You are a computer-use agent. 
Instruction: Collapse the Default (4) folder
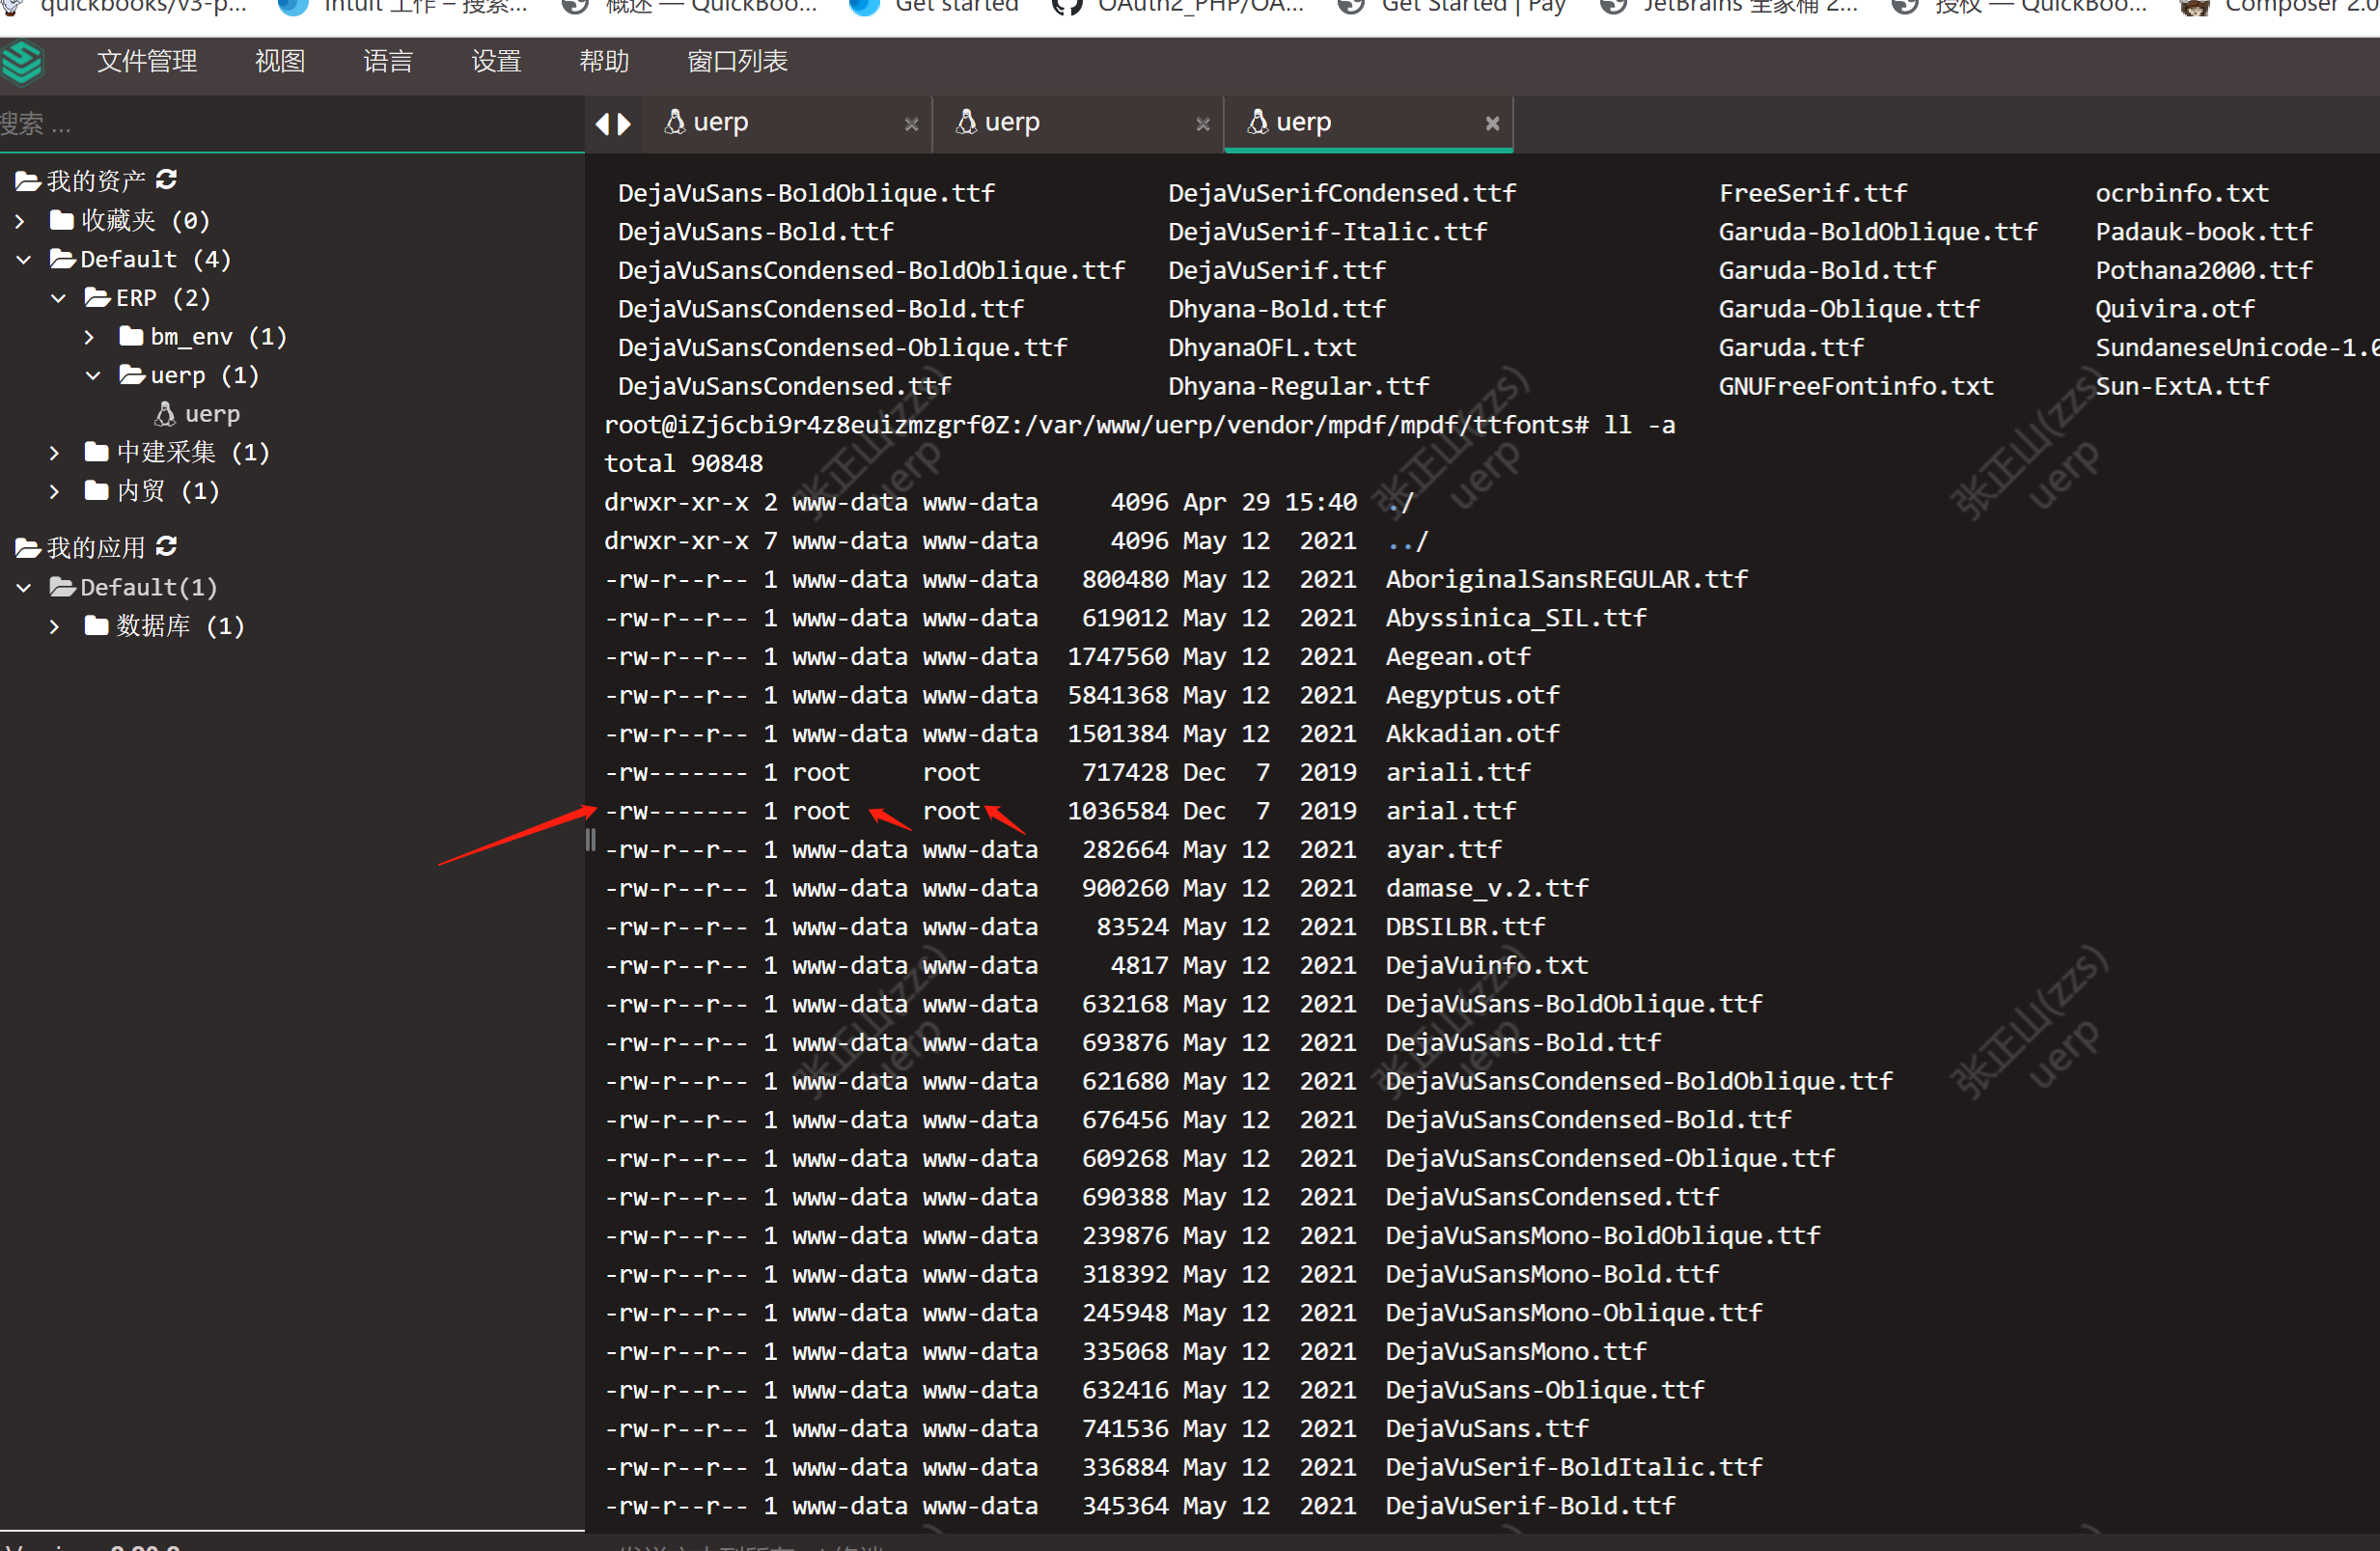click(24, 260)
